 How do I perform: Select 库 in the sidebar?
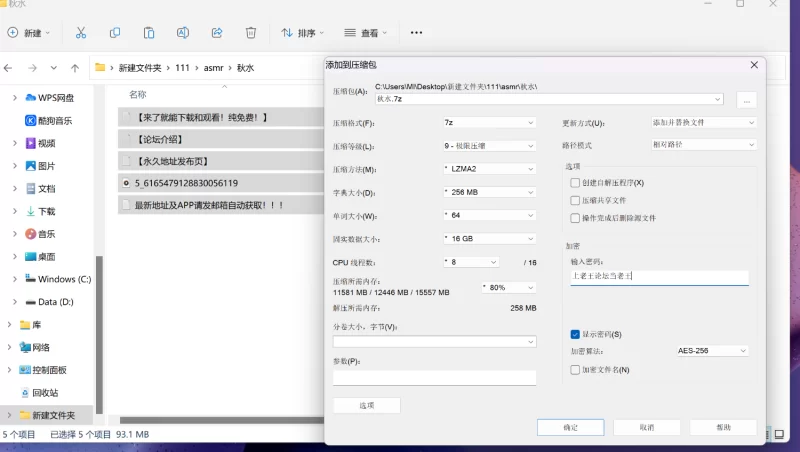pos(30,324)
